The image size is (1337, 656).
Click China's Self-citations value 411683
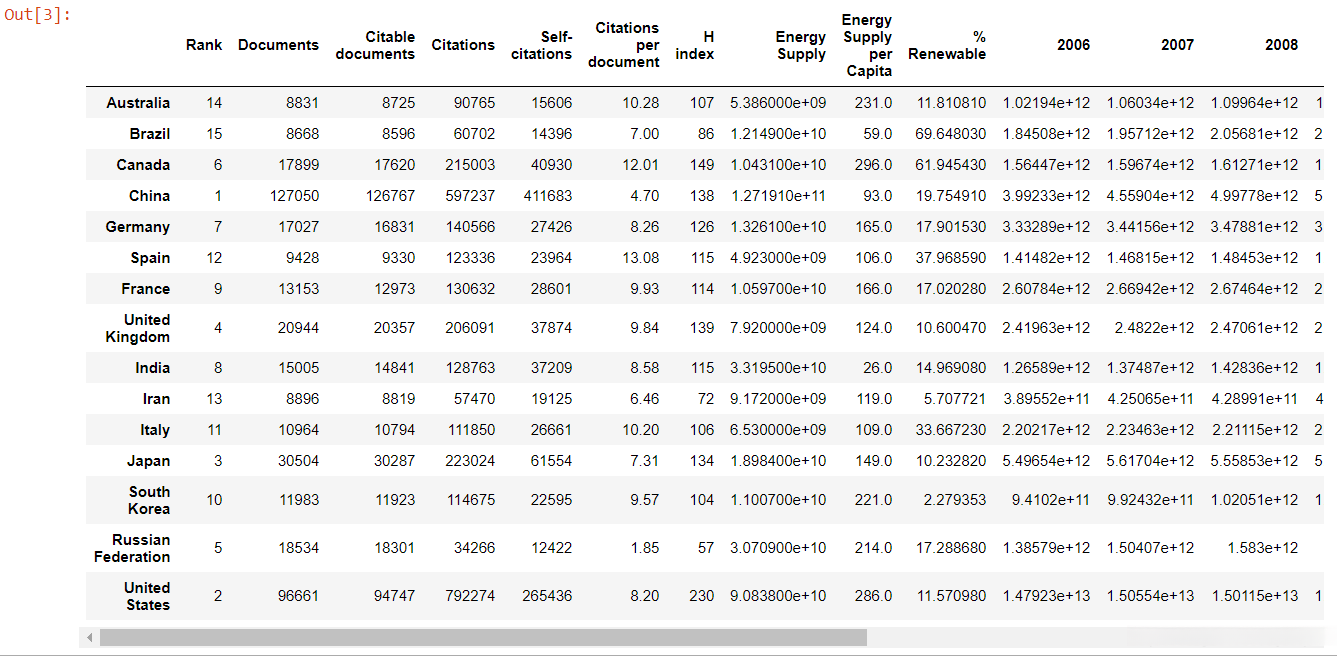coord(548,196)
